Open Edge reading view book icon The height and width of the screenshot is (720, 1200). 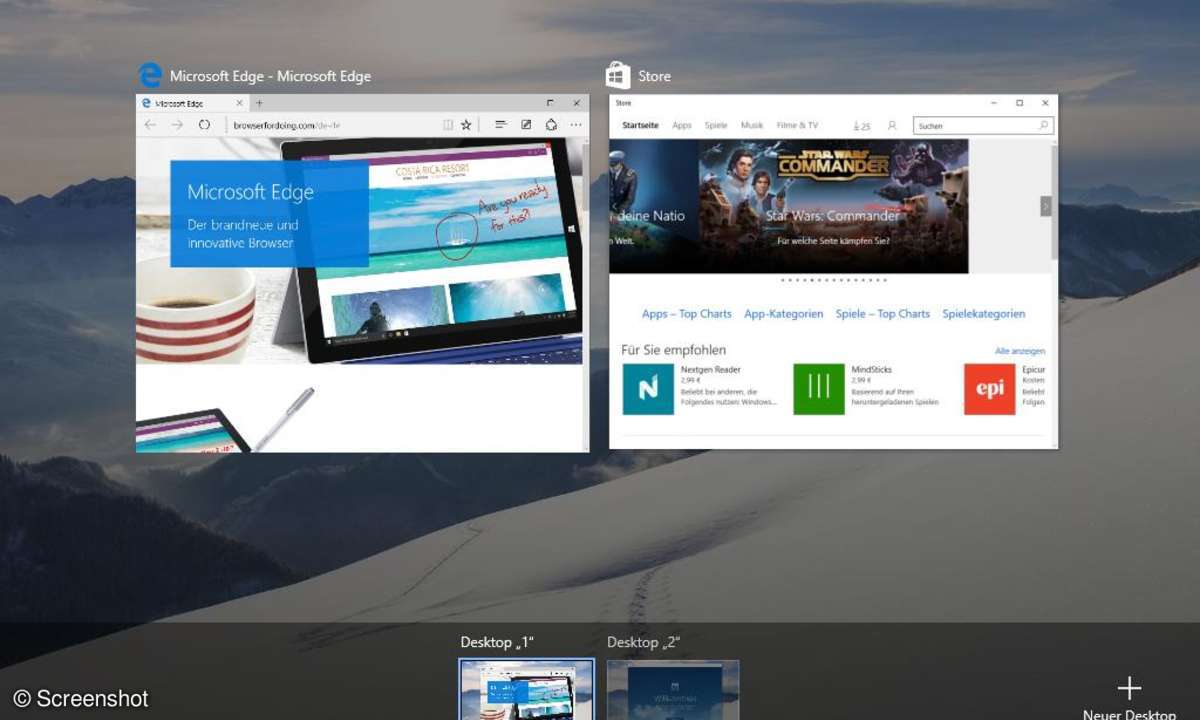tap(448, 125)
